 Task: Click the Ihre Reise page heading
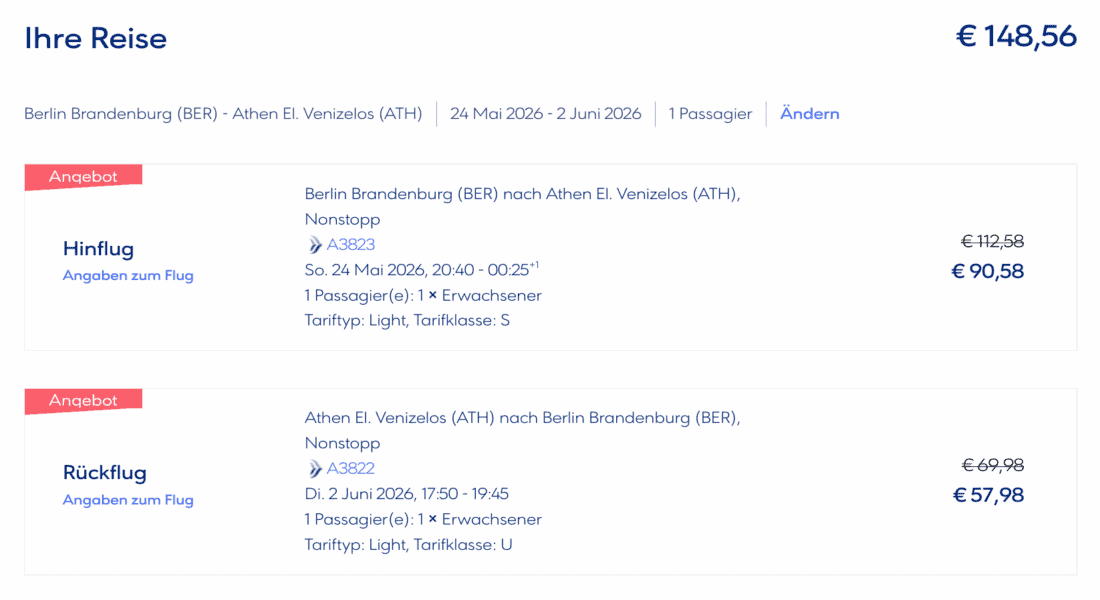96,39
